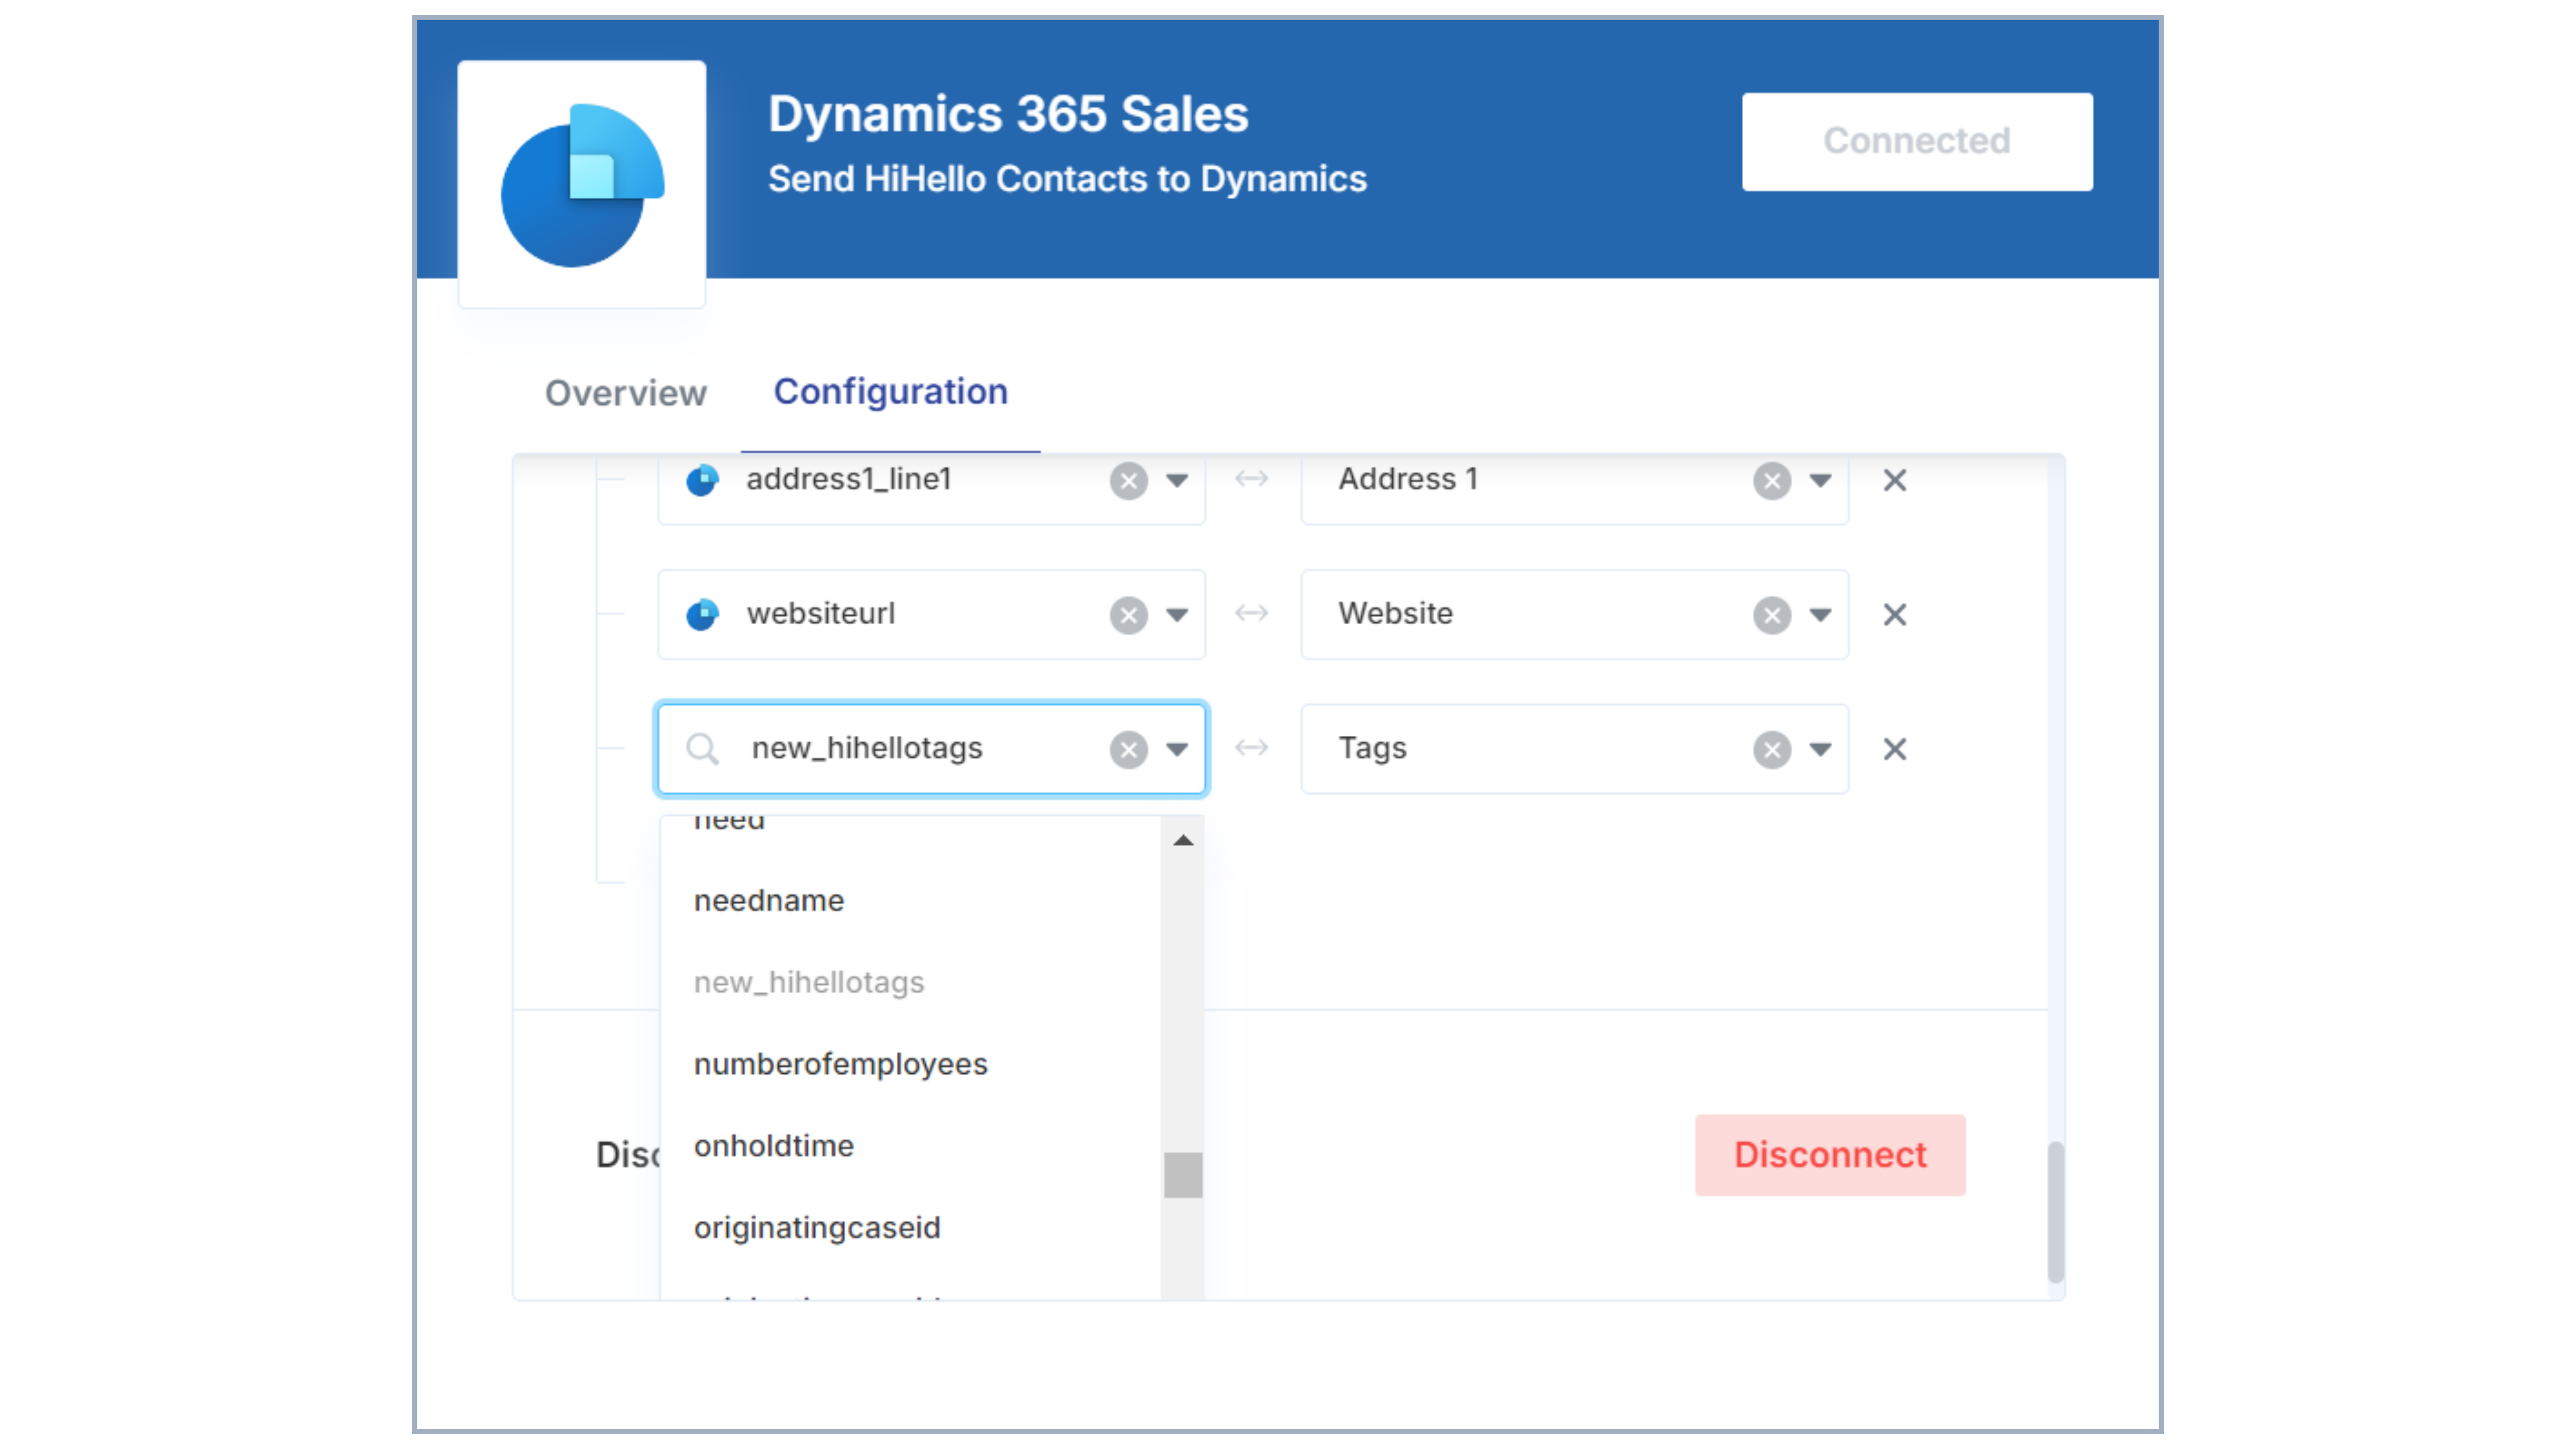This screenshot has width=2576, height=1449.
Task: Click the Dynamics icon beside websiteurl
Action: [702, 615]
